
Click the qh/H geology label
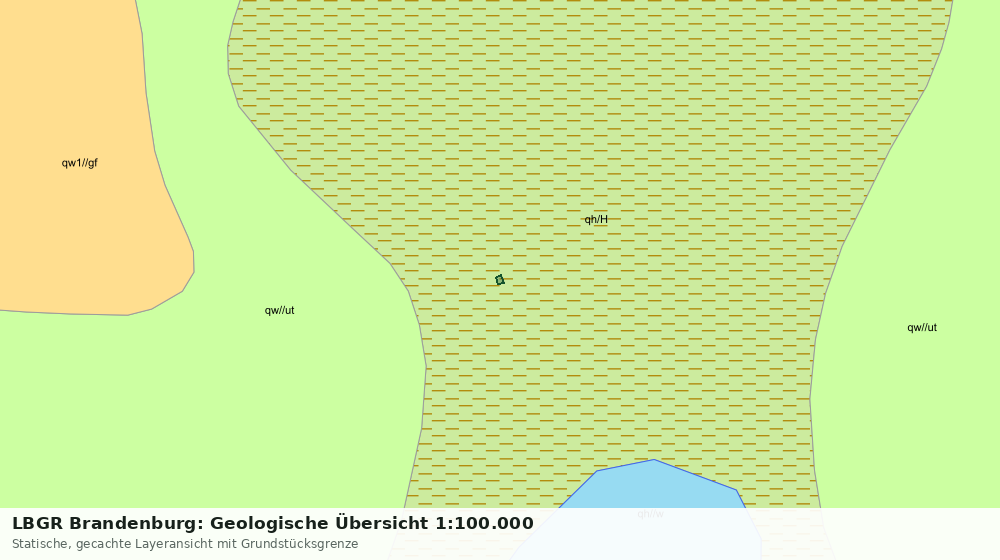pyautogui.click(x=596, y=219)
